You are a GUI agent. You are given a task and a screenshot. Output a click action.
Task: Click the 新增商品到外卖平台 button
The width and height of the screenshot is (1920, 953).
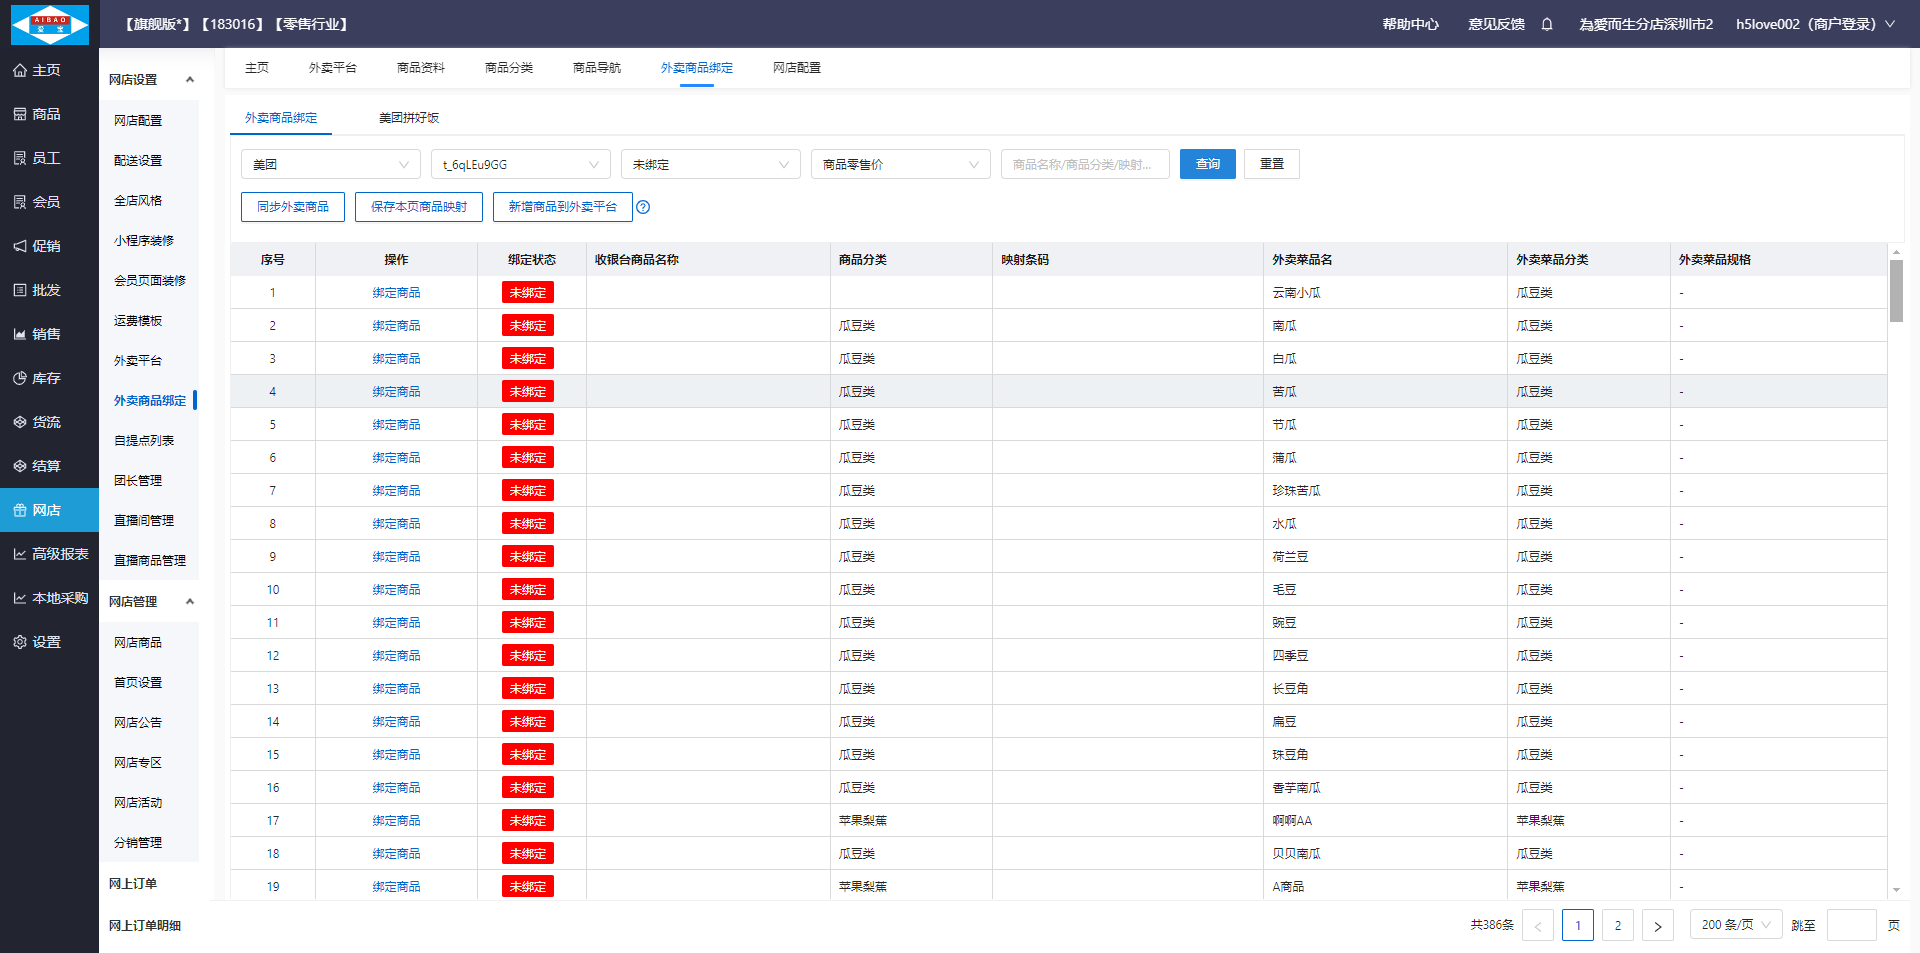click(x=563, y=207)
